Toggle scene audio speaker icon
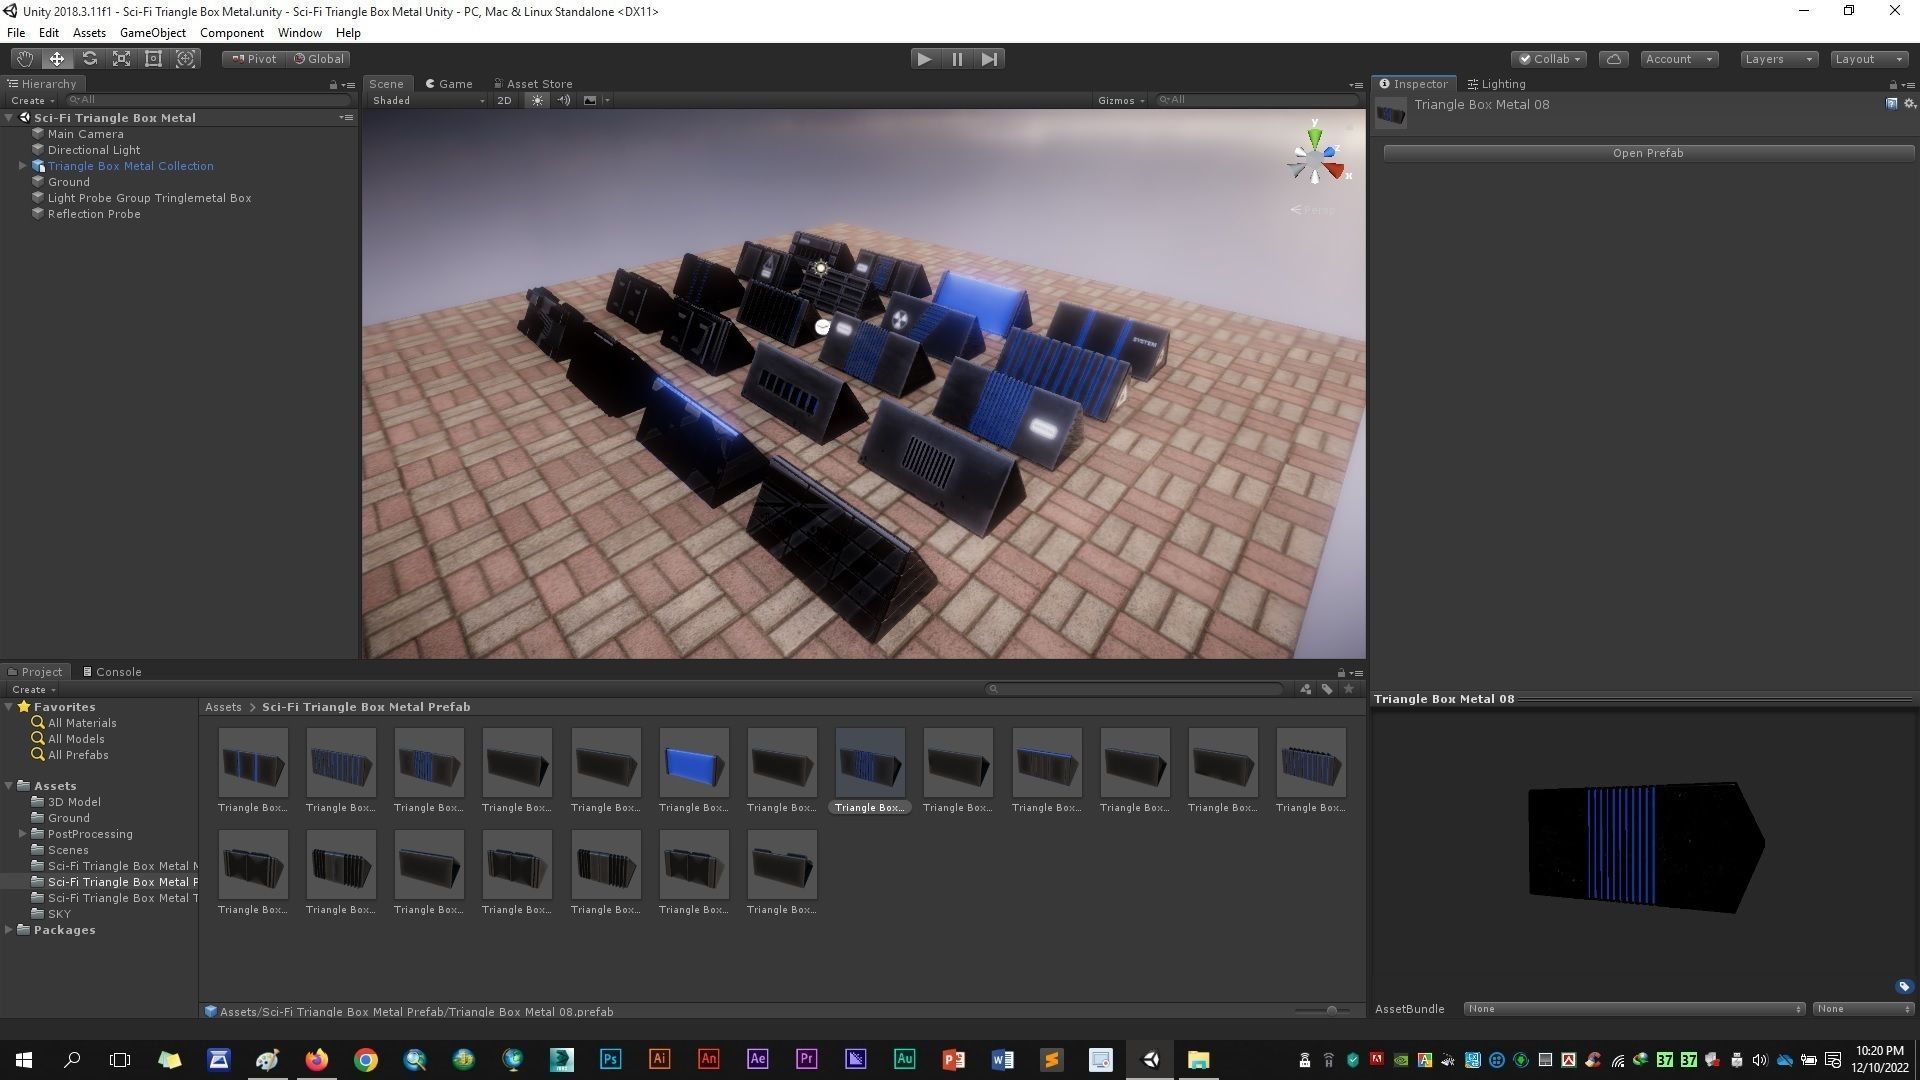This screenshot has width=1920, height=1080. (563, 100)
